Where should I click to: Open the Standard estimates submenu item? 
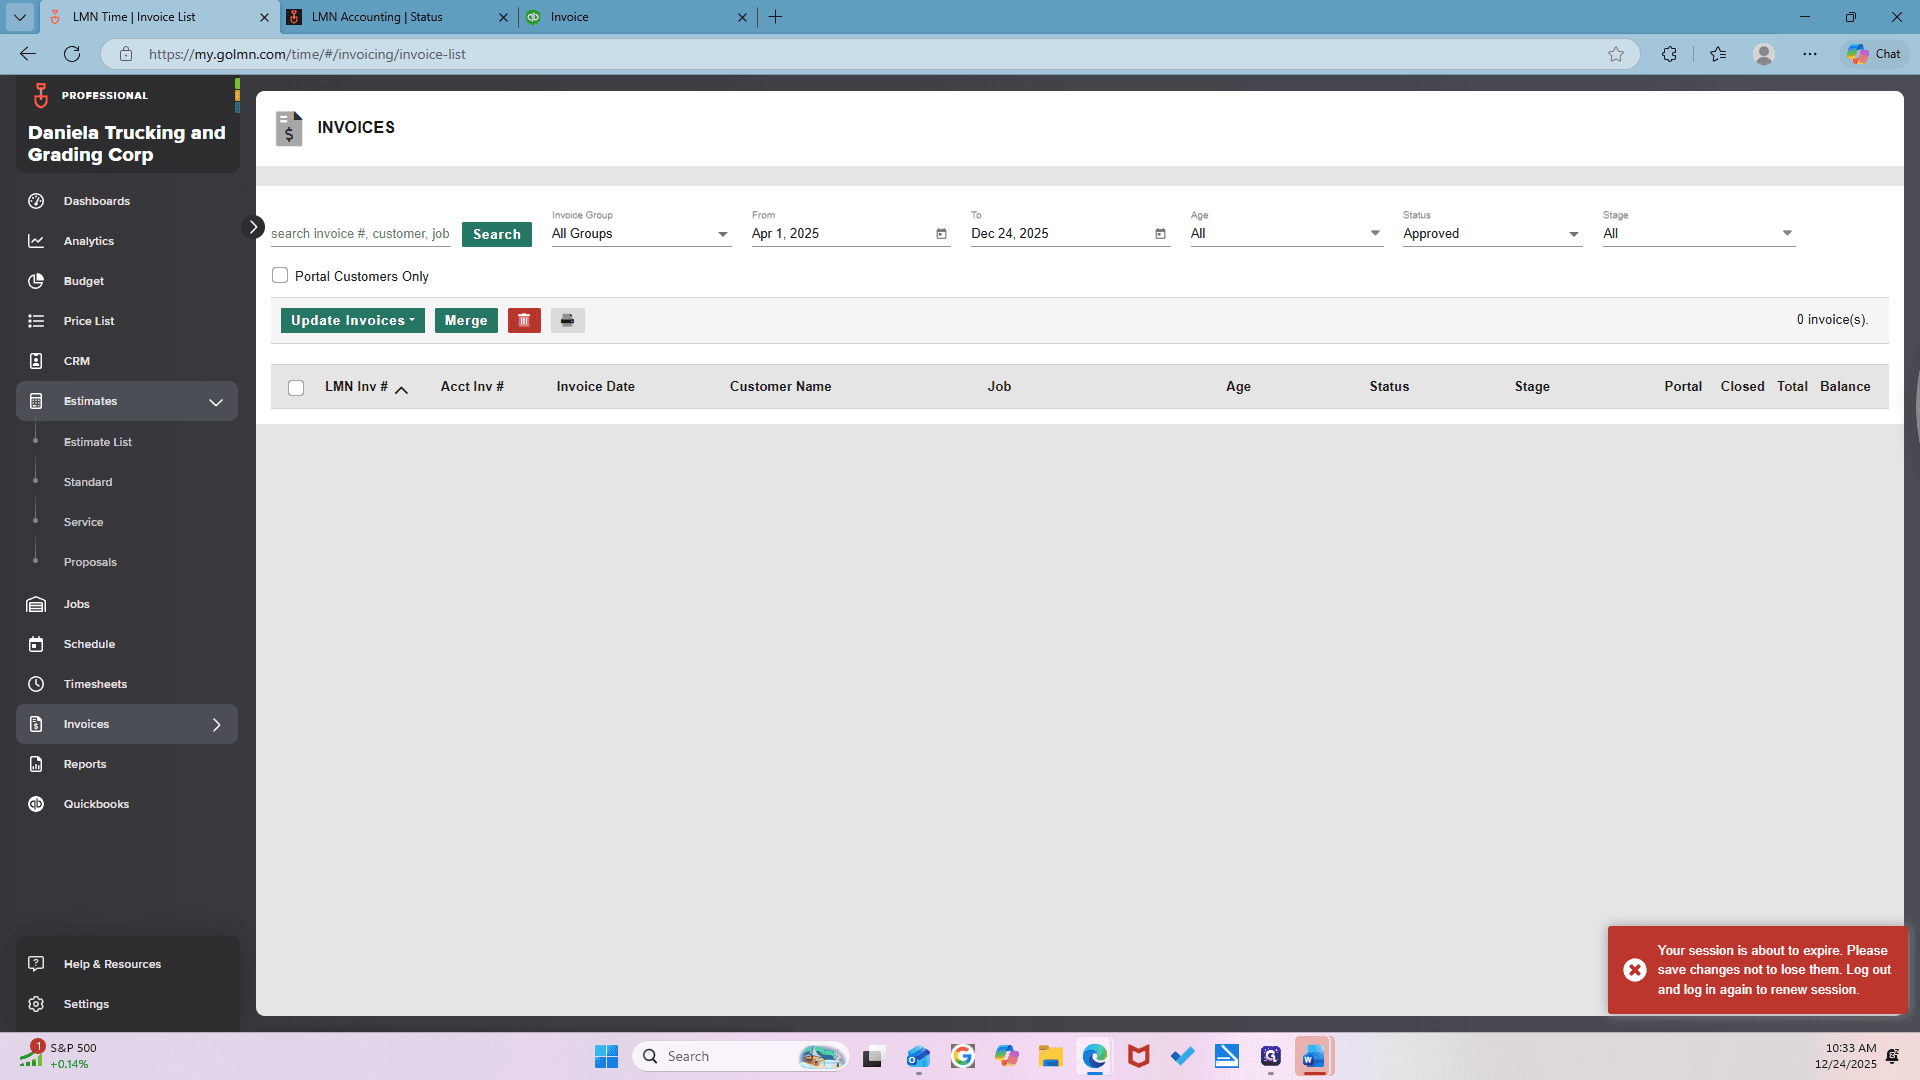click(x=88, y=482)
